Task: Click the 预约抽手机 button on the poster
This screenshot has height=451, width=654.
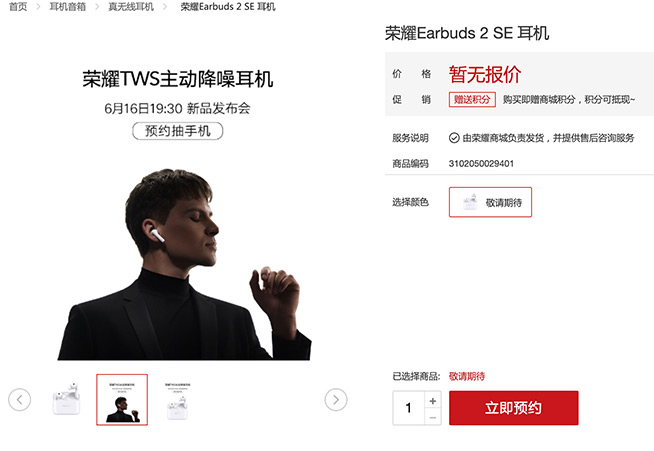Action: 178,131
